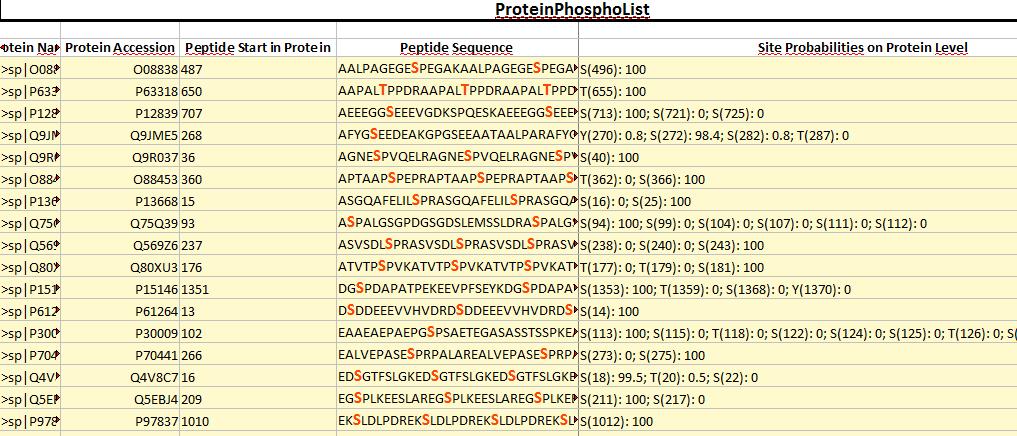Image resolution: width=1017 pixels, height=436 pixels.
Task: Select site probabilities cell starting Y(270): 0.8
Action: 798,136
